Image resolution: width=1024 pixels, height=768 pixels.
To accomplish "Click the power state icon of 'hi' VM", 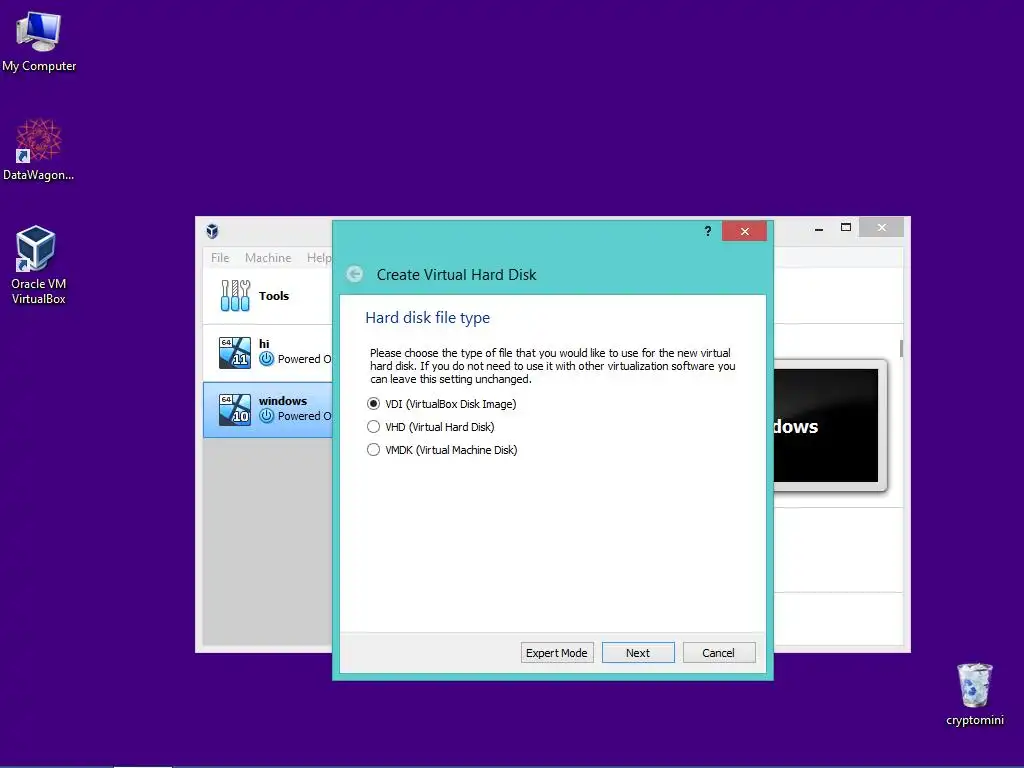I will (266, 359).
